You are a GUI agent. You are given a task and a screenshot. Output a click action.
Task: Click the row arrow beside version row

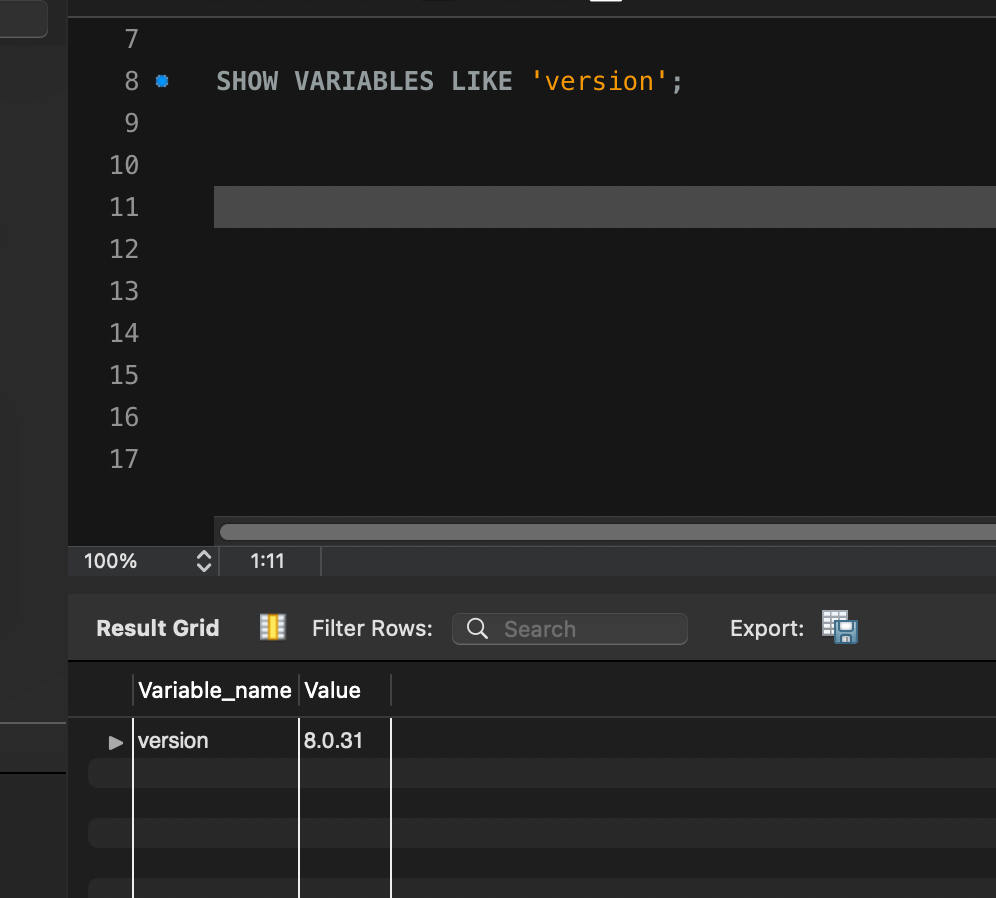pyautogui.click(x=116, y=742)
